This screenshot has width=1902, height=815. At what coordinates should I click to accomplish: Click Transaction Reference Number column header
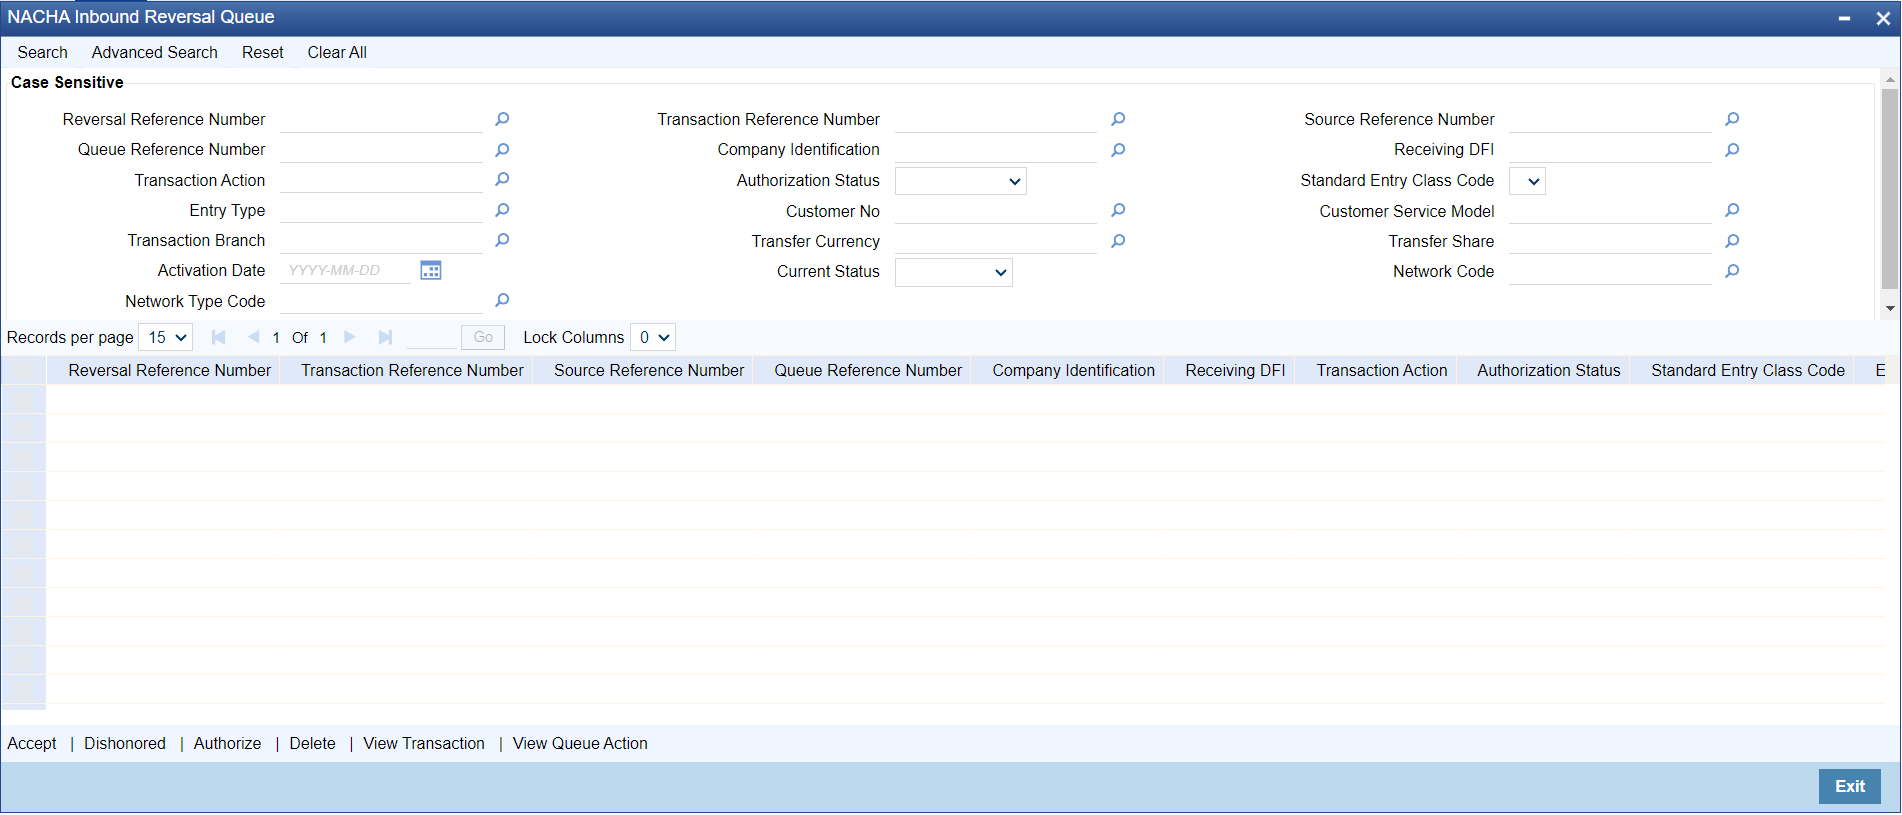coord(412,370)
